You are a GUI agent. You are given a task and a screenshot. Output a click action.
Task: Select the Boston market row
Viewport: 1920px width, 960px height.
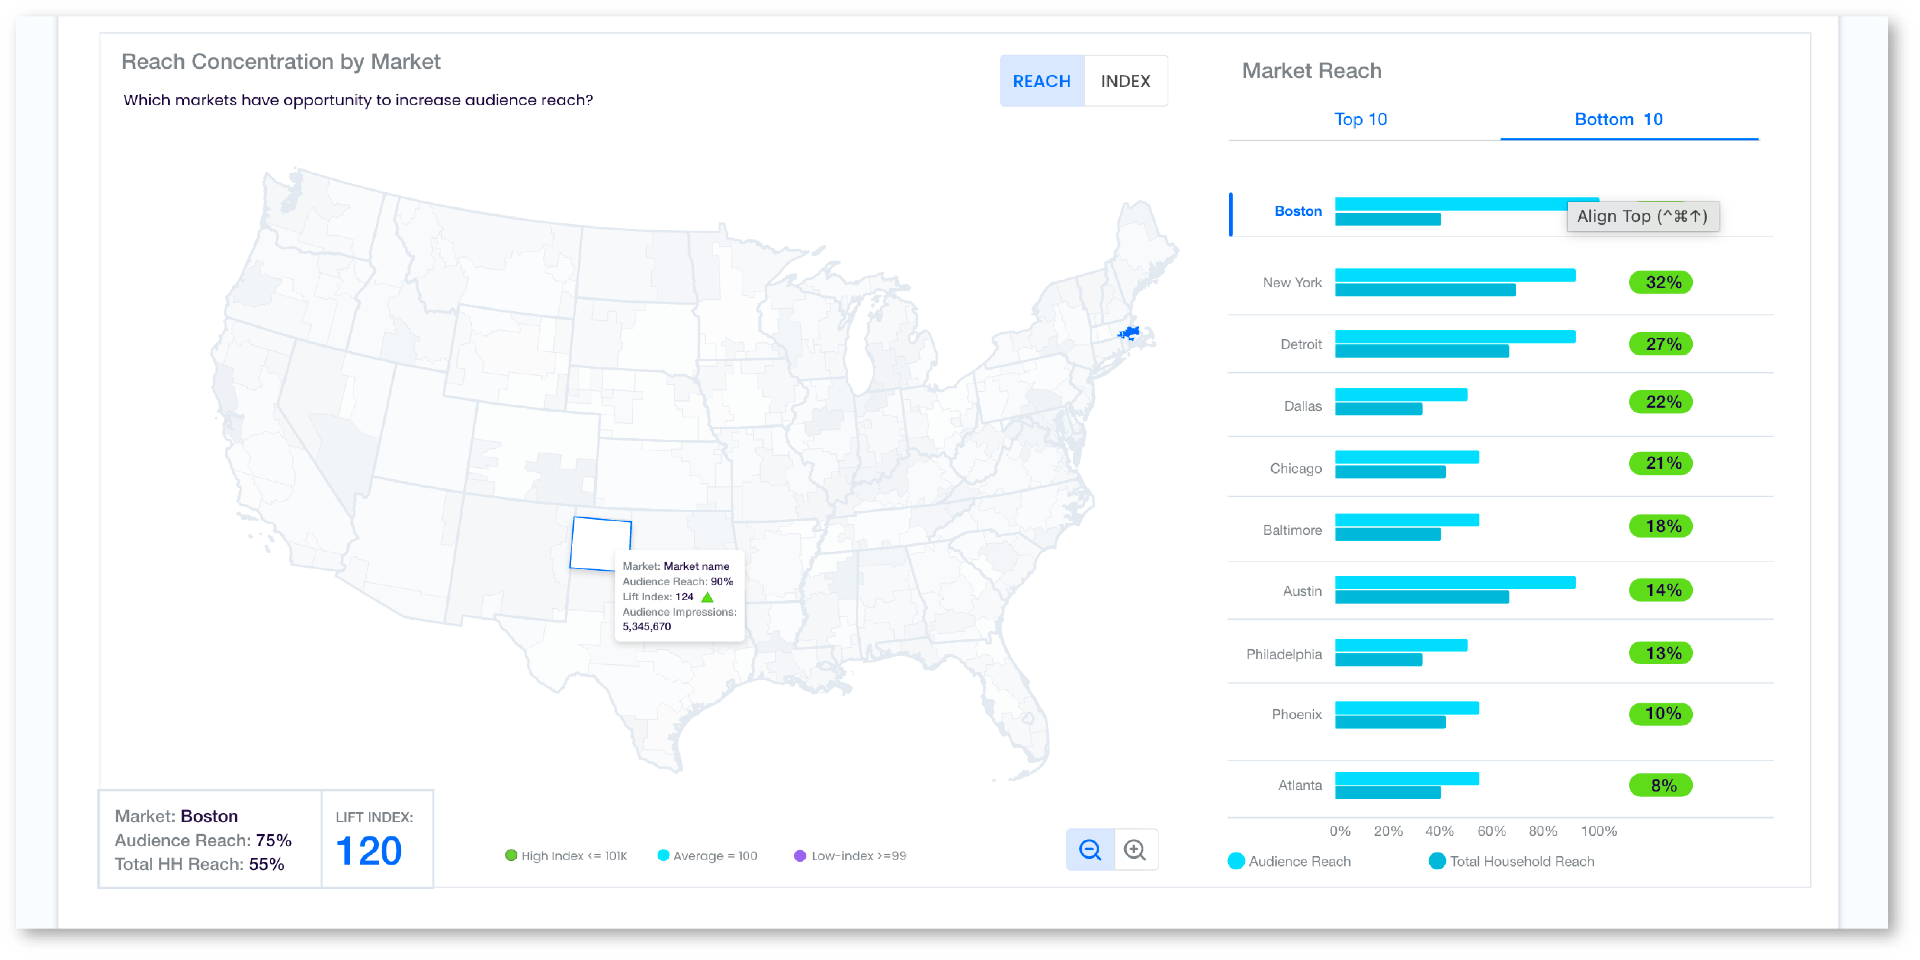coord(1500,212)
